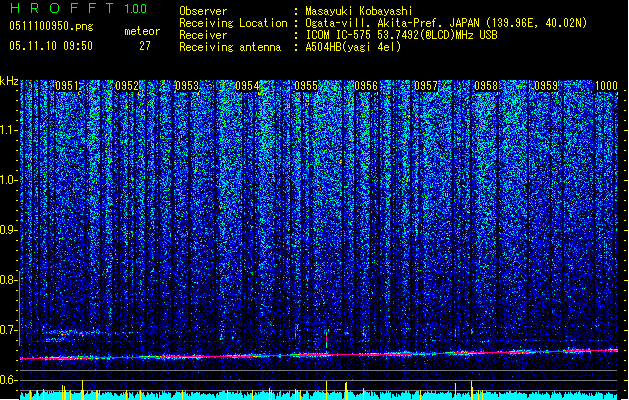Click the 0.7 kHz axis tick label

pyautogui.click(x=8, y=330)
